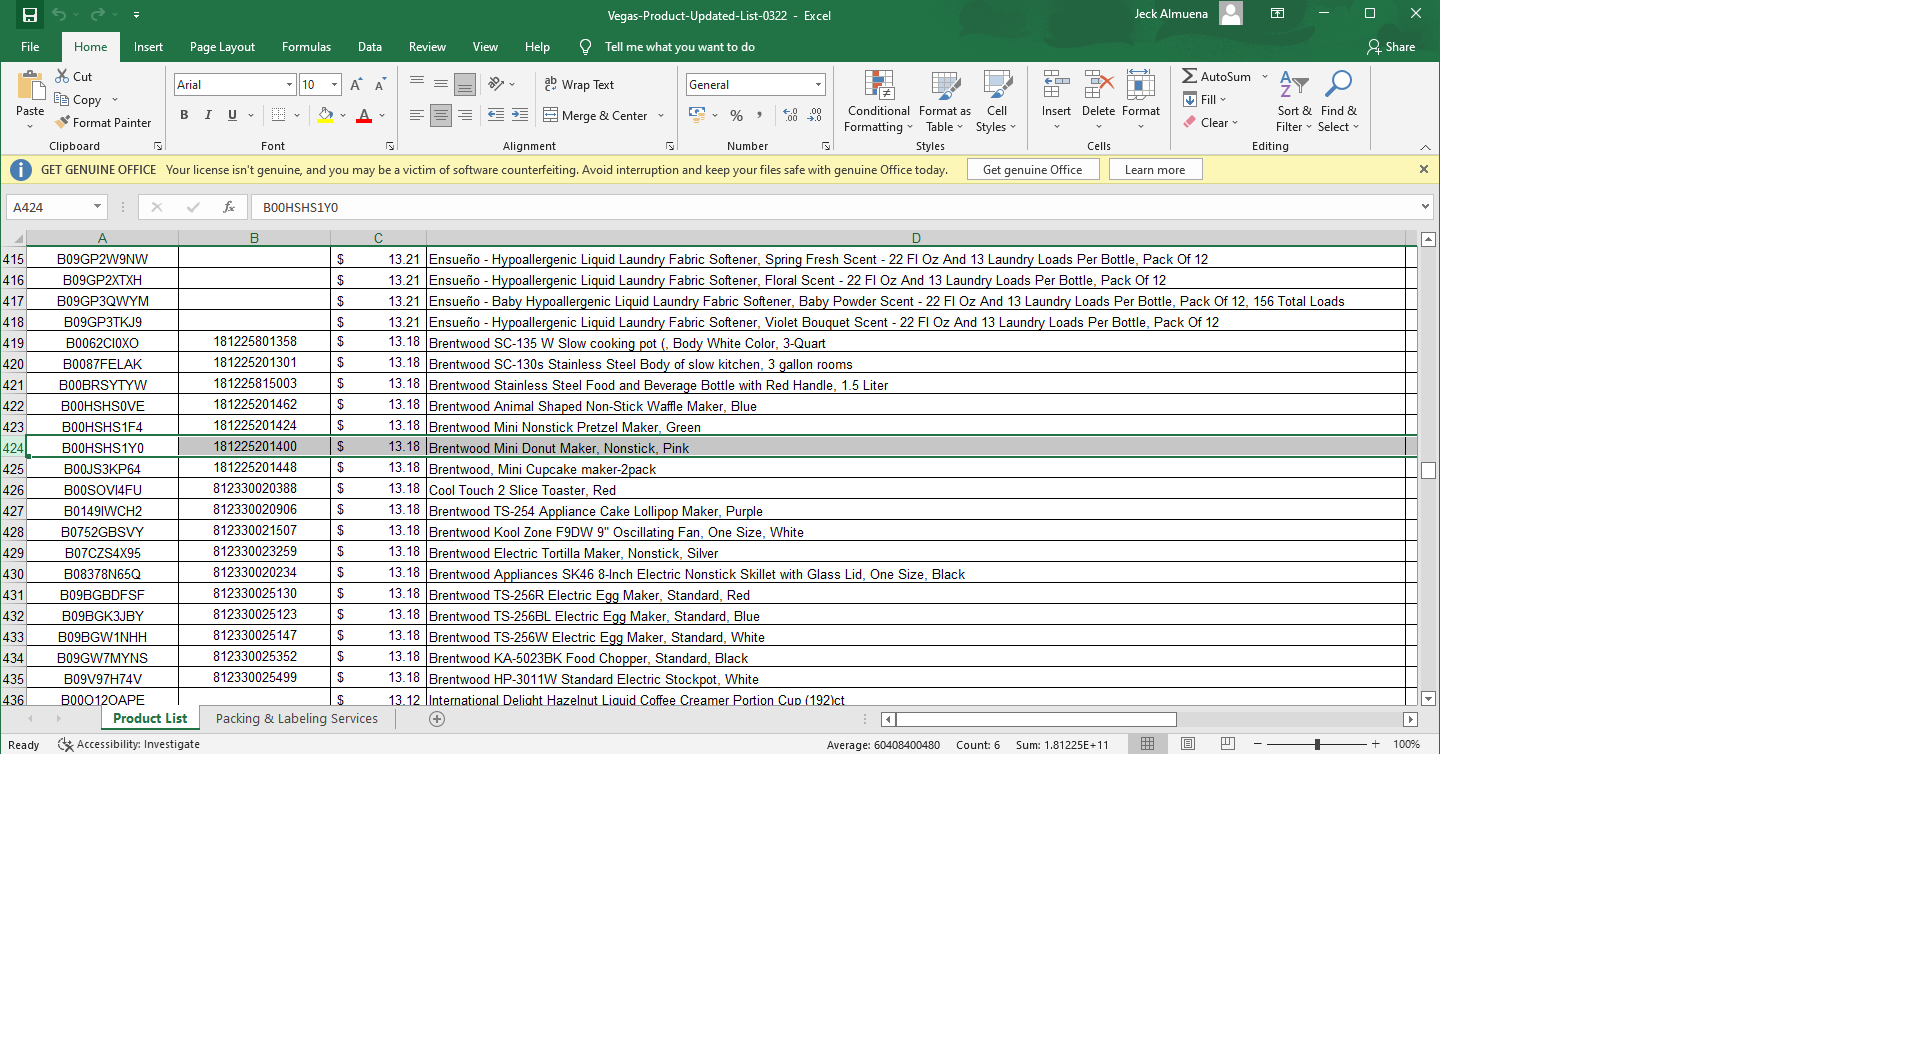Open the number format dropdown showing General
Screen dimensions: 1922x1042
818,85
